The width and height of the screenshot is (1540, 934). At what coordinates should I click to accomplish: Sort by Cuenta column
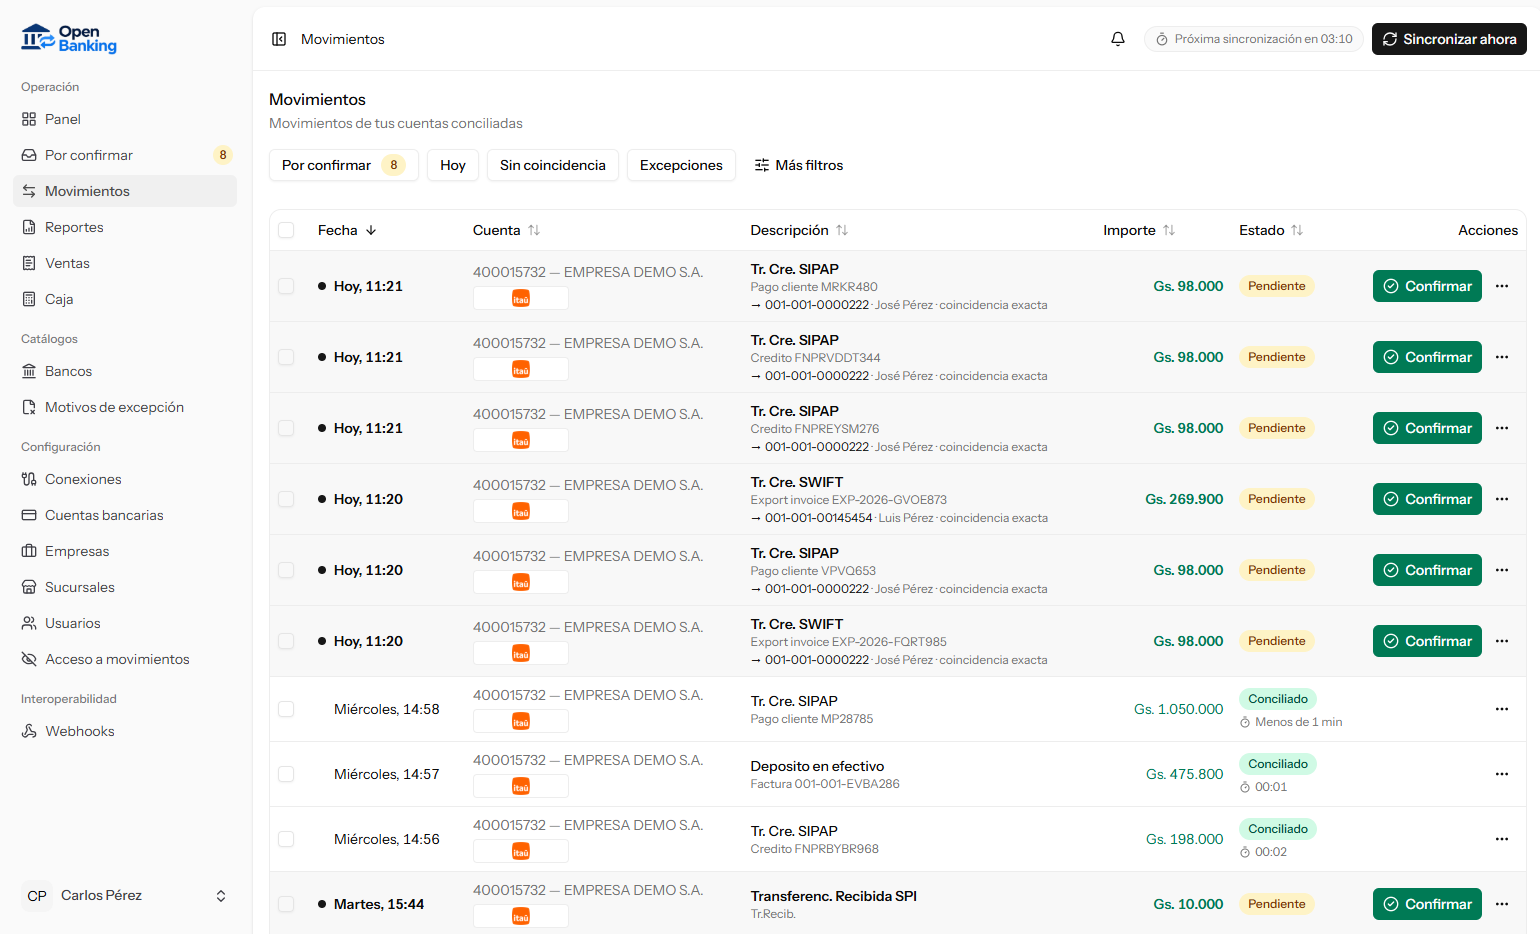point(506,230)
